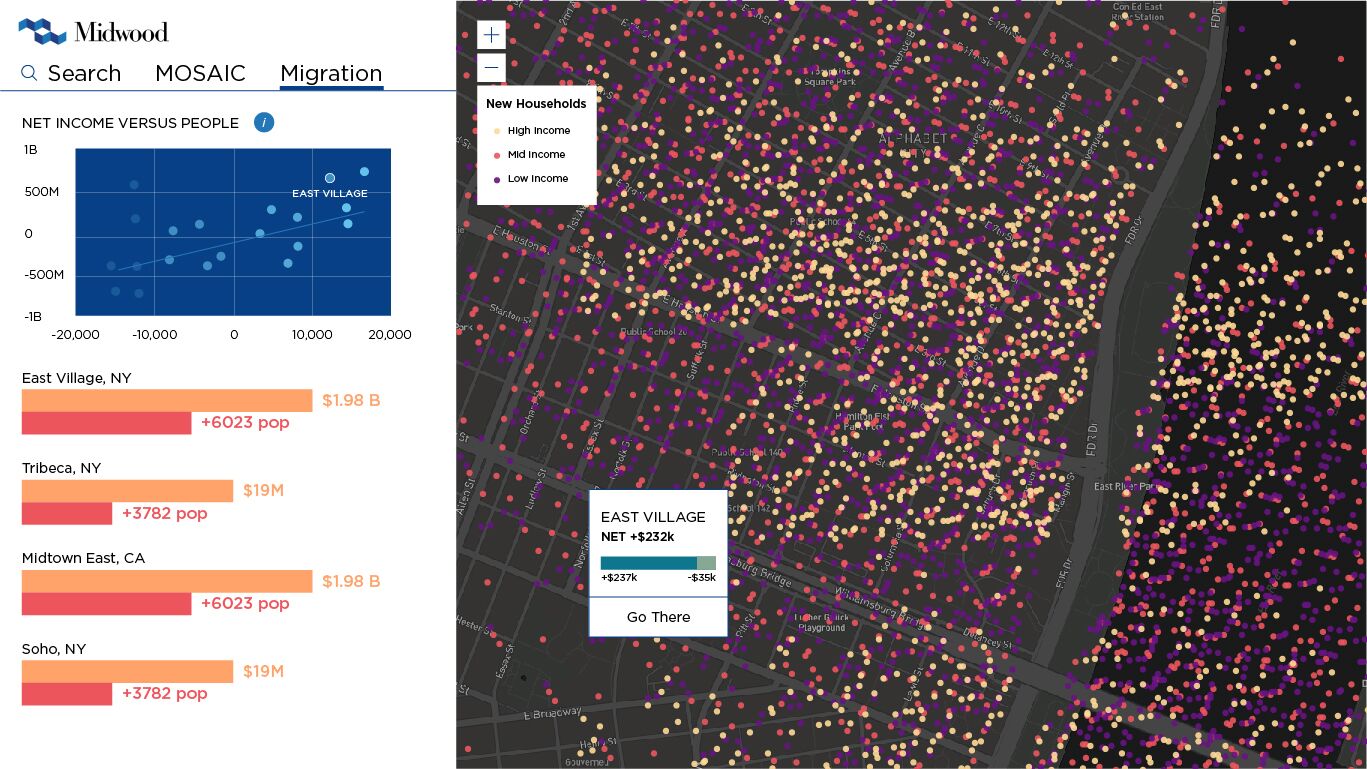Click the map zoom in plus button
1367x769 pixels.
(491, 35)
